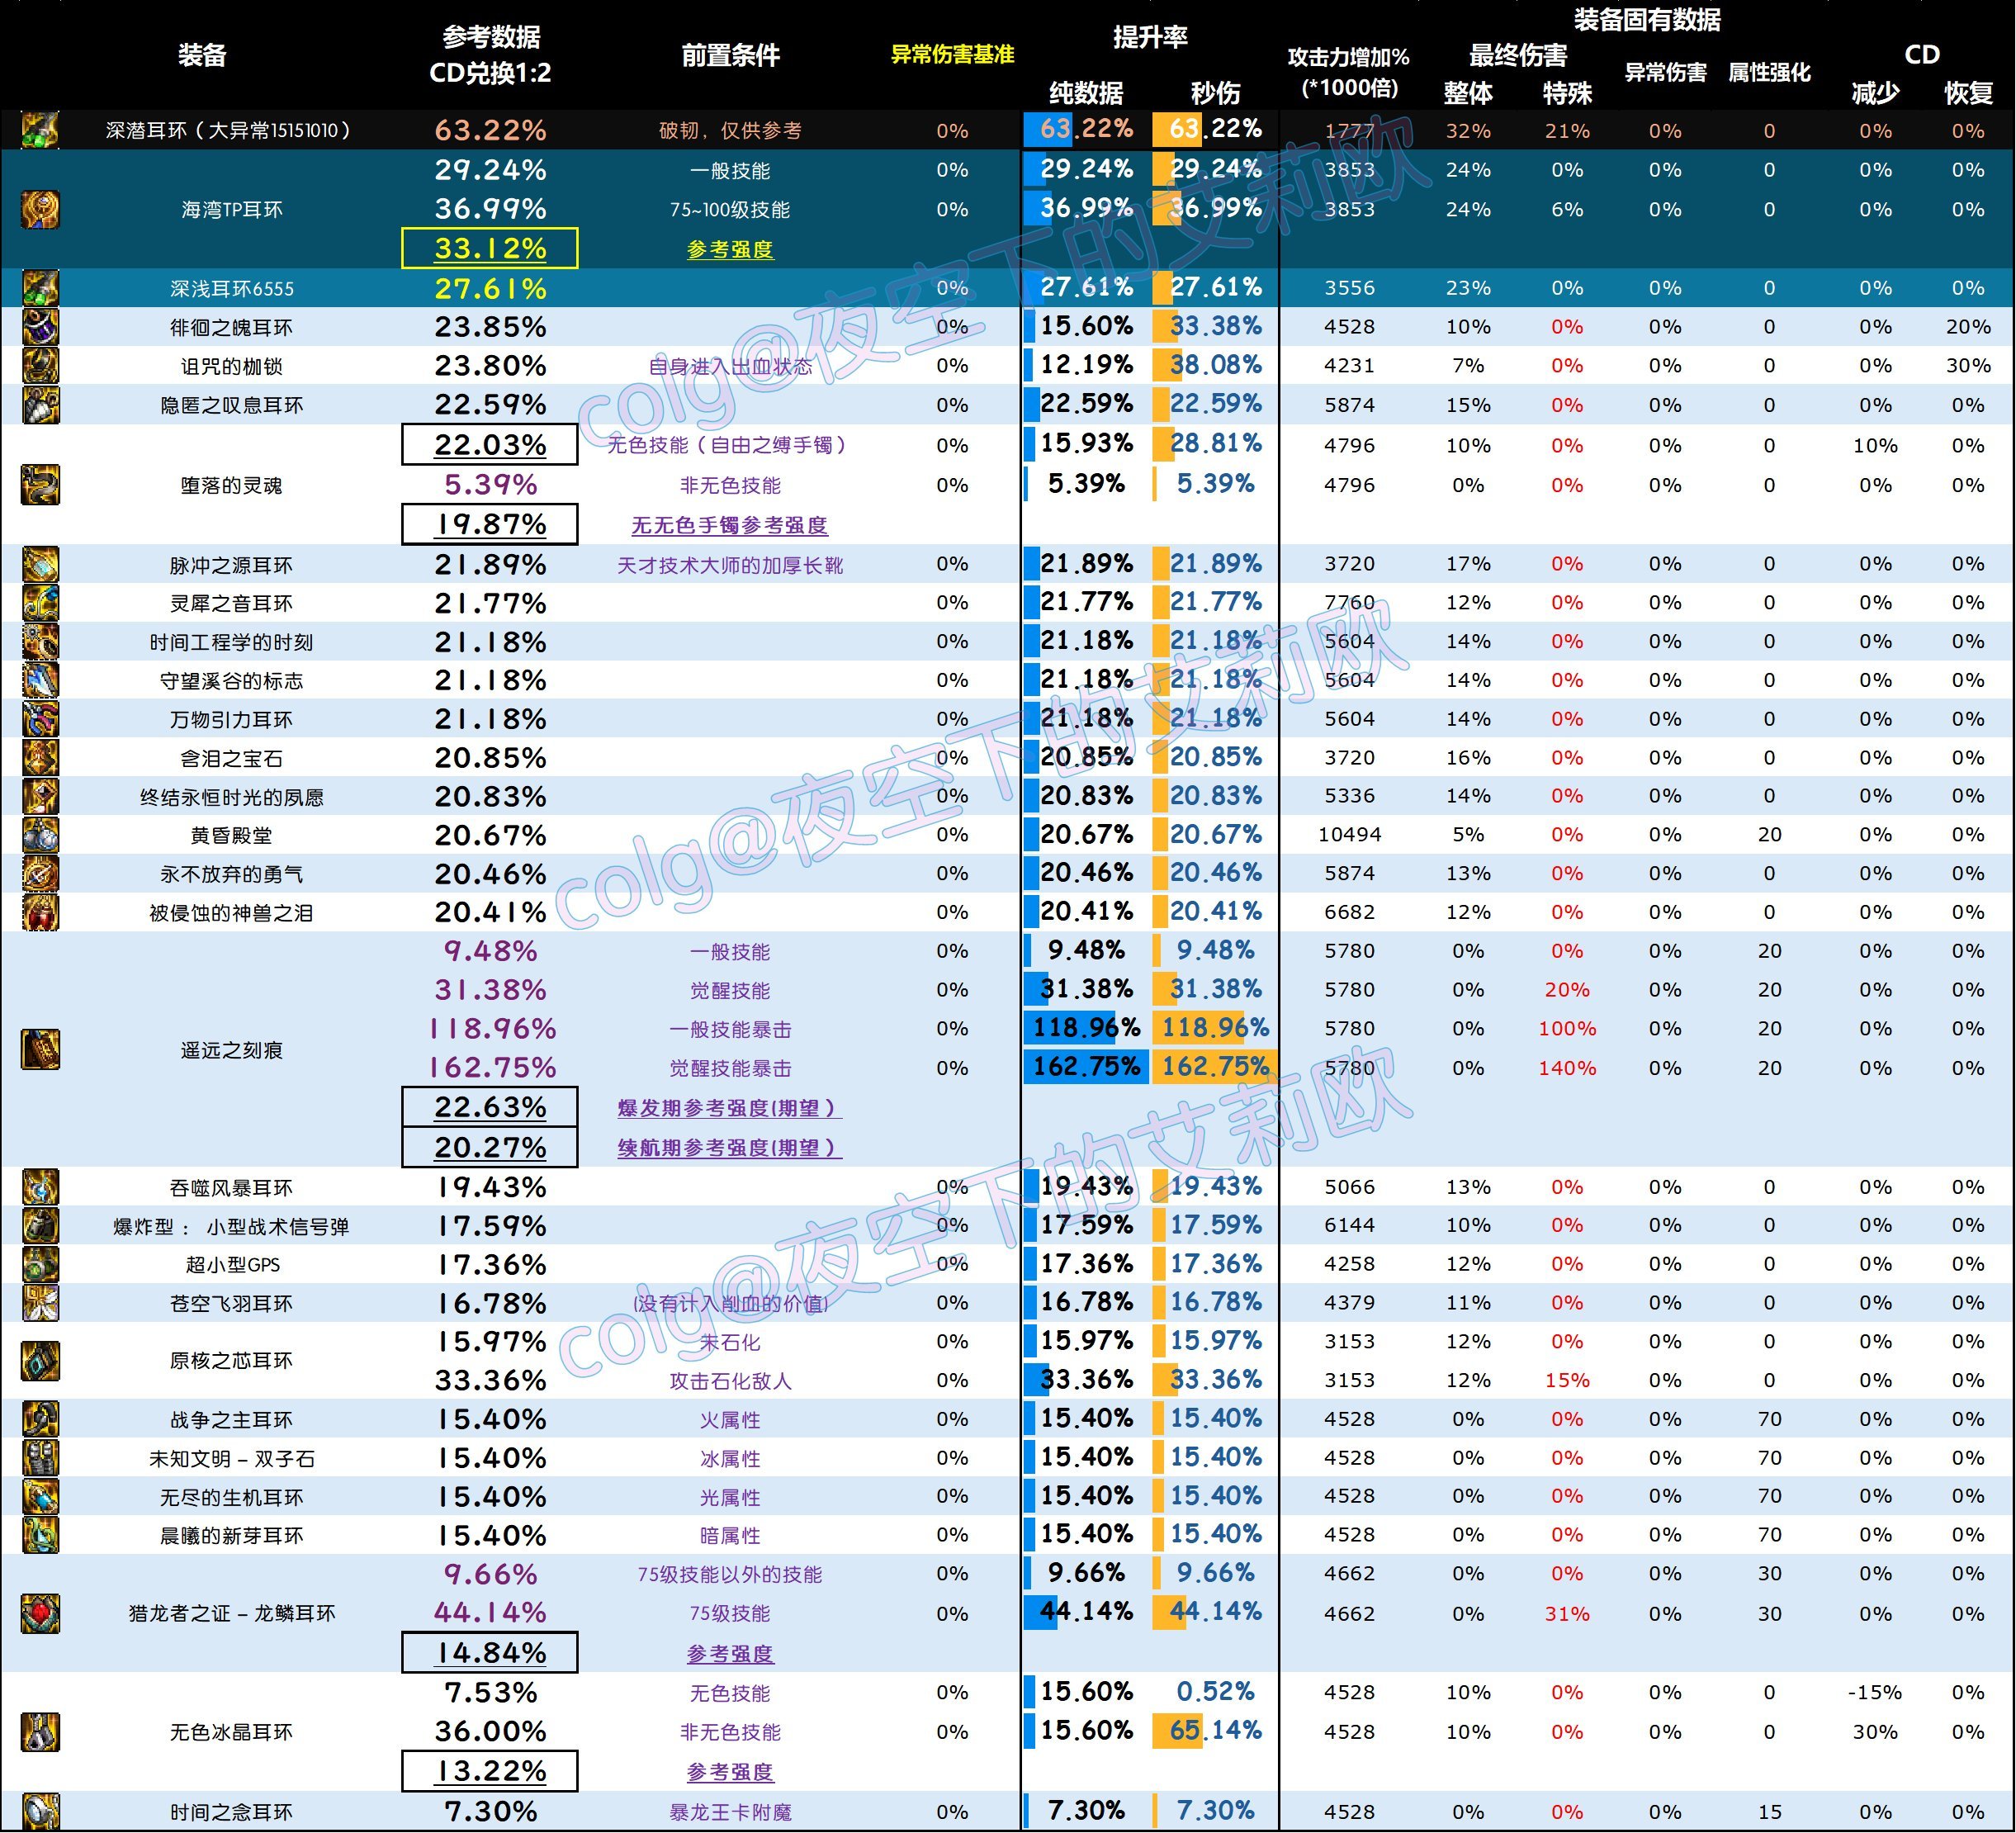Image resolution: width=2016 pixels, height=1833 pixels.
Task: Select the boxed 19.87% cell
Action: tap(490, 524)
